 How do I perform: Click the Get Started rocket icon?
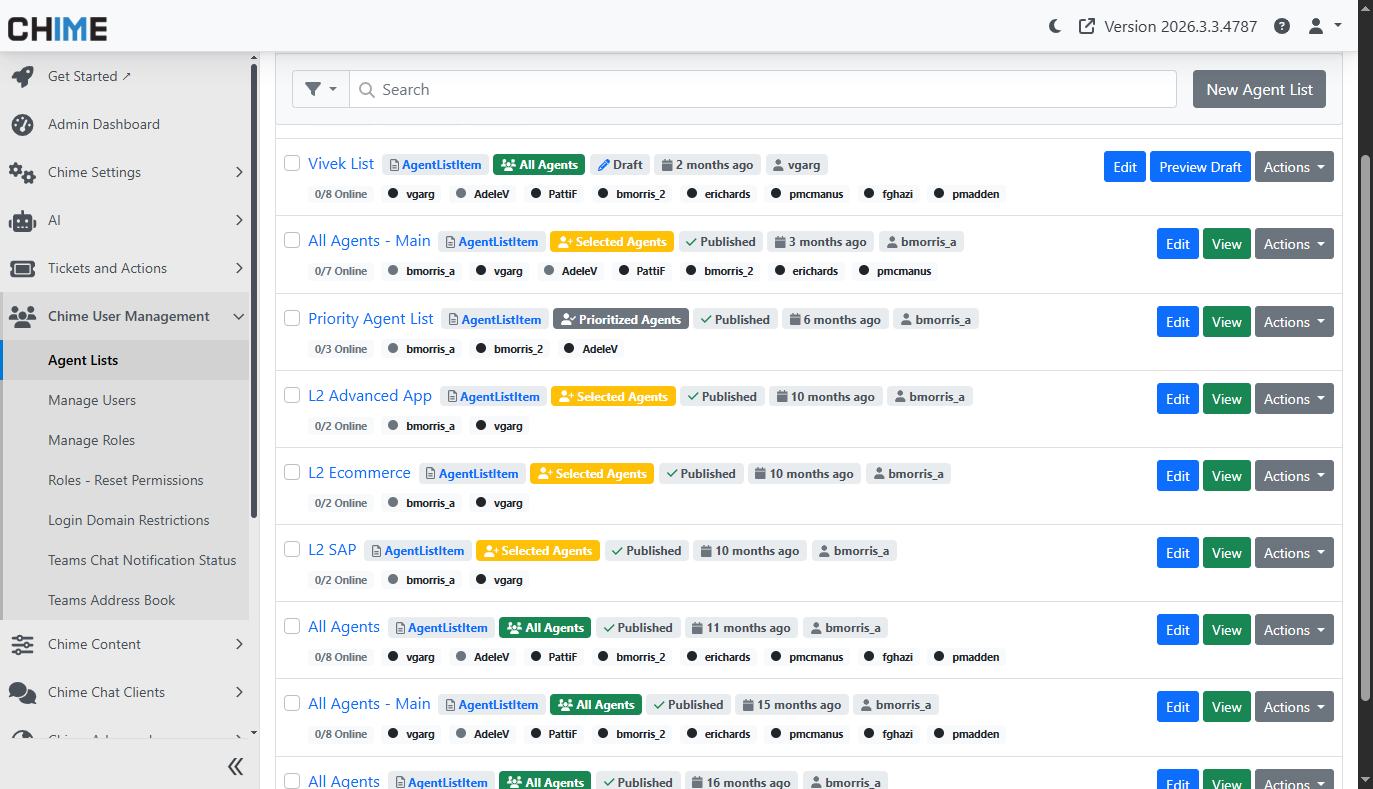(x=22, y=77)
